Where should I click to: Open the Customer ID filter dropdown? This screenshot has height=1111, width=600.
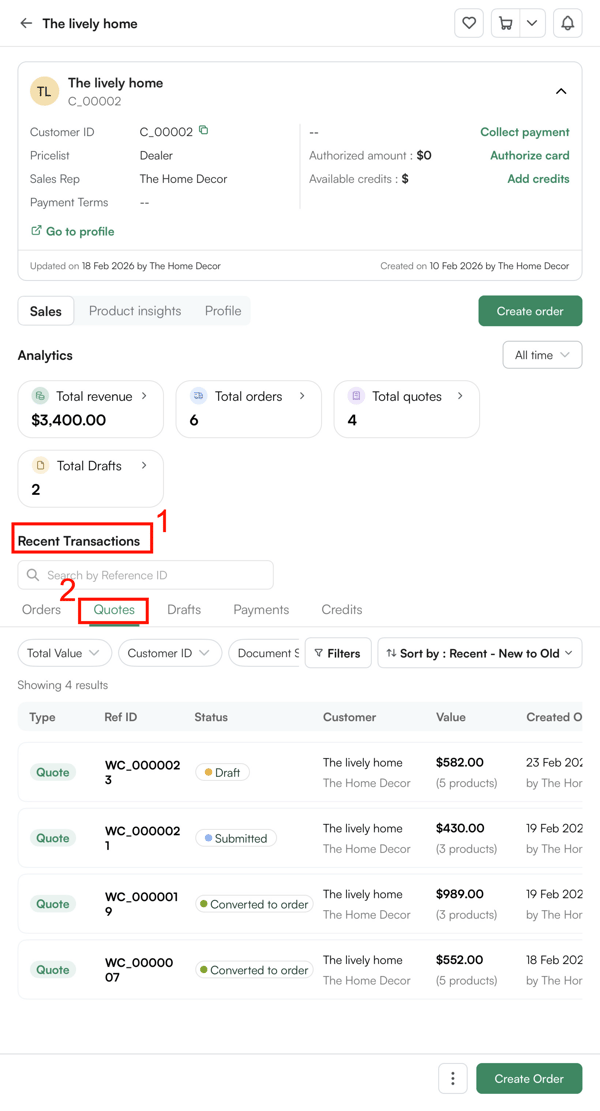tap(169, 653)
